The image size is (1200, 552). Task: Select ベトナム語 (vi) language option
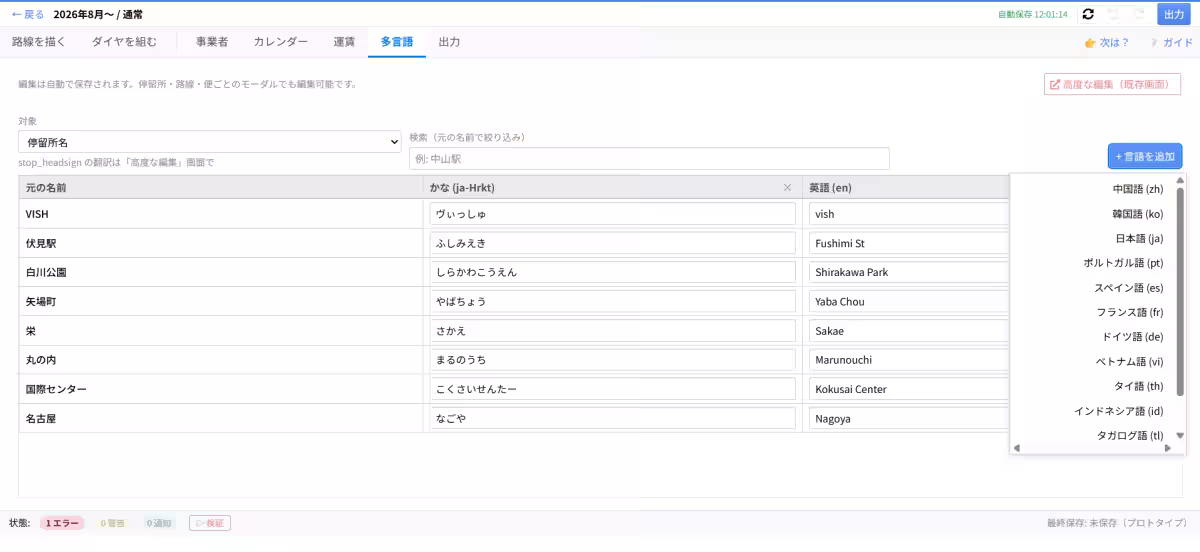tap(1130, 361)
